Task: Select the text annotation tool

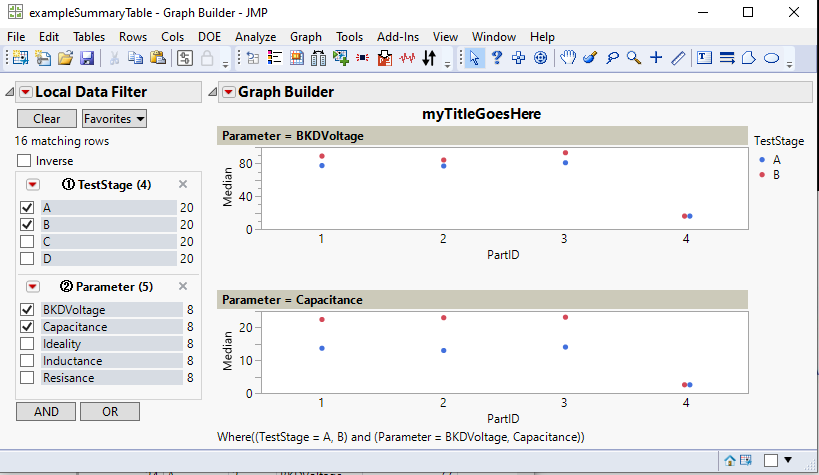Action: pos(704,57)
